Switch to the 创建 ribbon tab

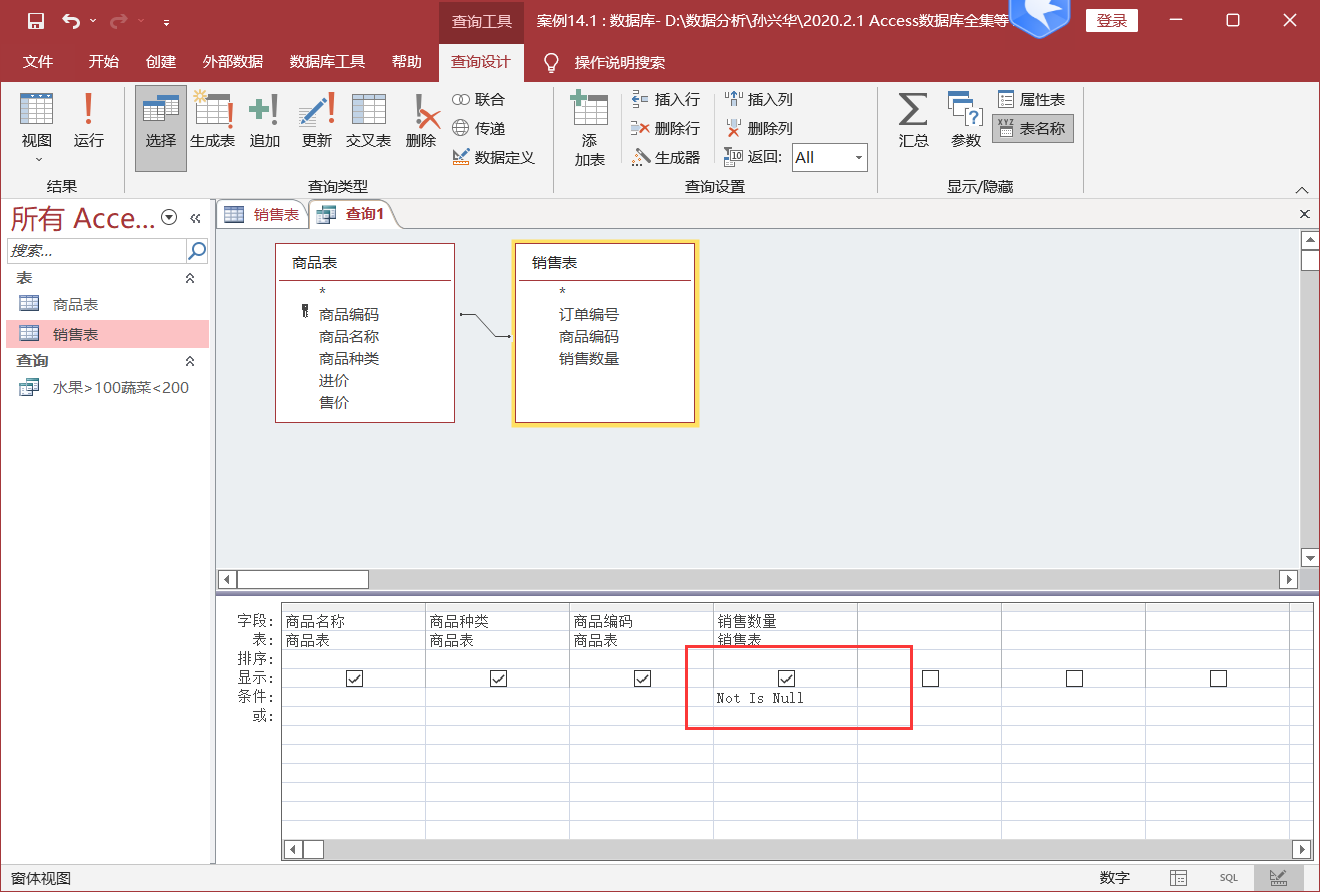click(161, 62)
